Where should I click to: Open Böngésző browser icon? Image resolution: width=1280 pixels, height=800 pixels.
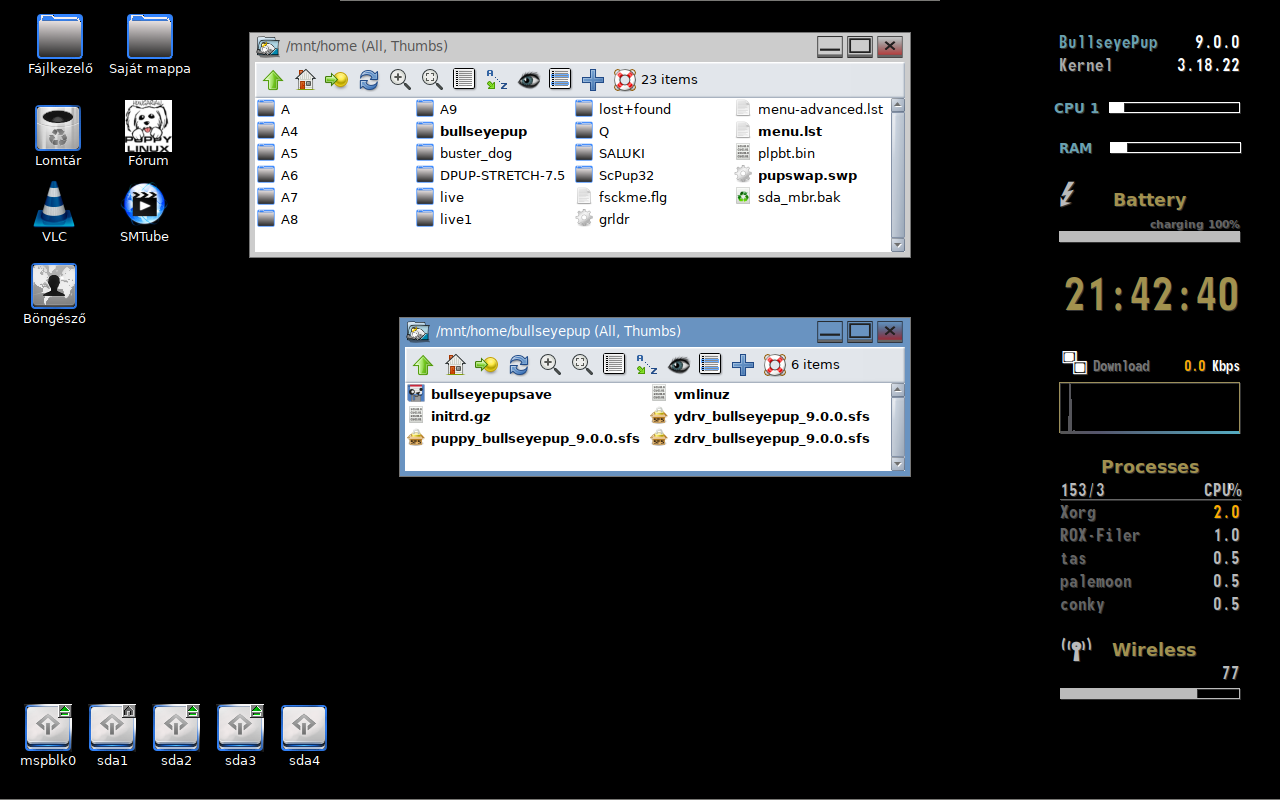click(54, 287)
